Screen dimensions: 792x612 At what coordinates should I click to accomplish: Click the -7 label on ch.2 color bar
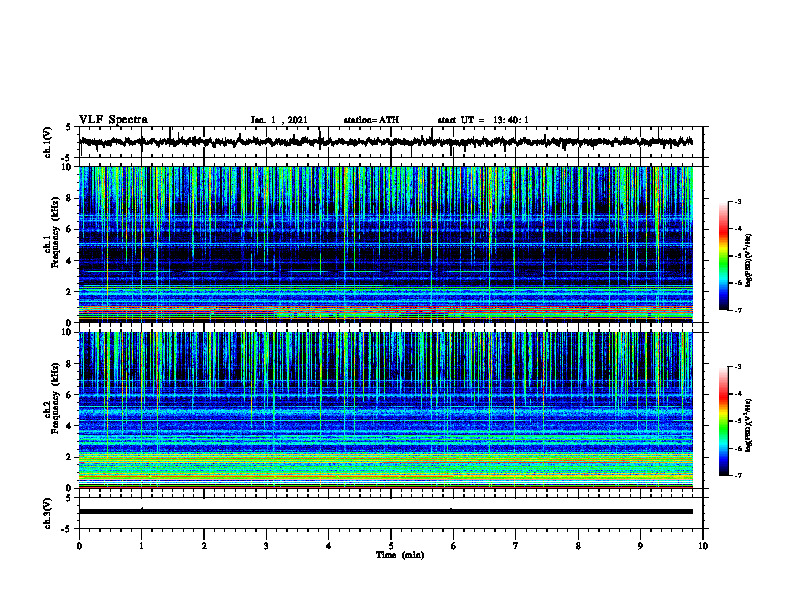pyautogui.click(x=738, y=476)
